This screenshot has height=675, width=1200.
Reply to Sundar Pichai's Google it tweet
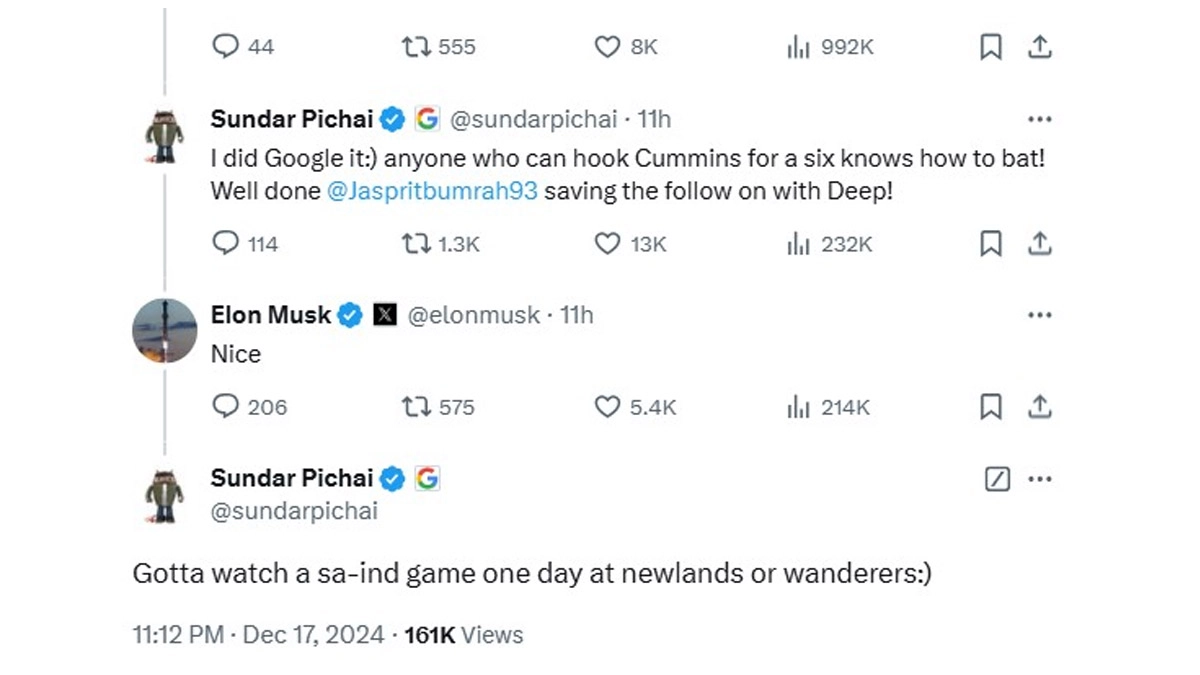coord(227,243)
